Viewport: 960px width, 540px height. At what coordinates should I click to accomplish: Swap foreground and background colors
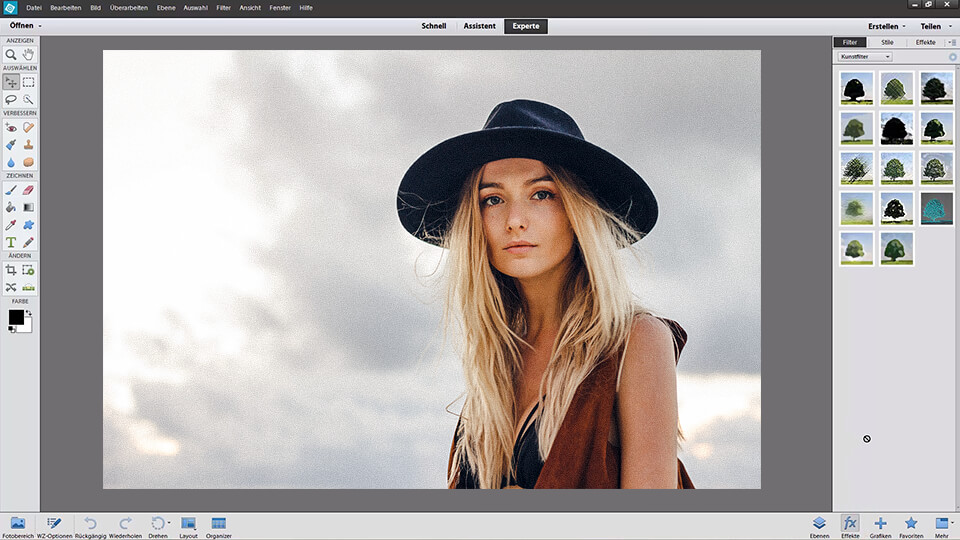(29, 313)
